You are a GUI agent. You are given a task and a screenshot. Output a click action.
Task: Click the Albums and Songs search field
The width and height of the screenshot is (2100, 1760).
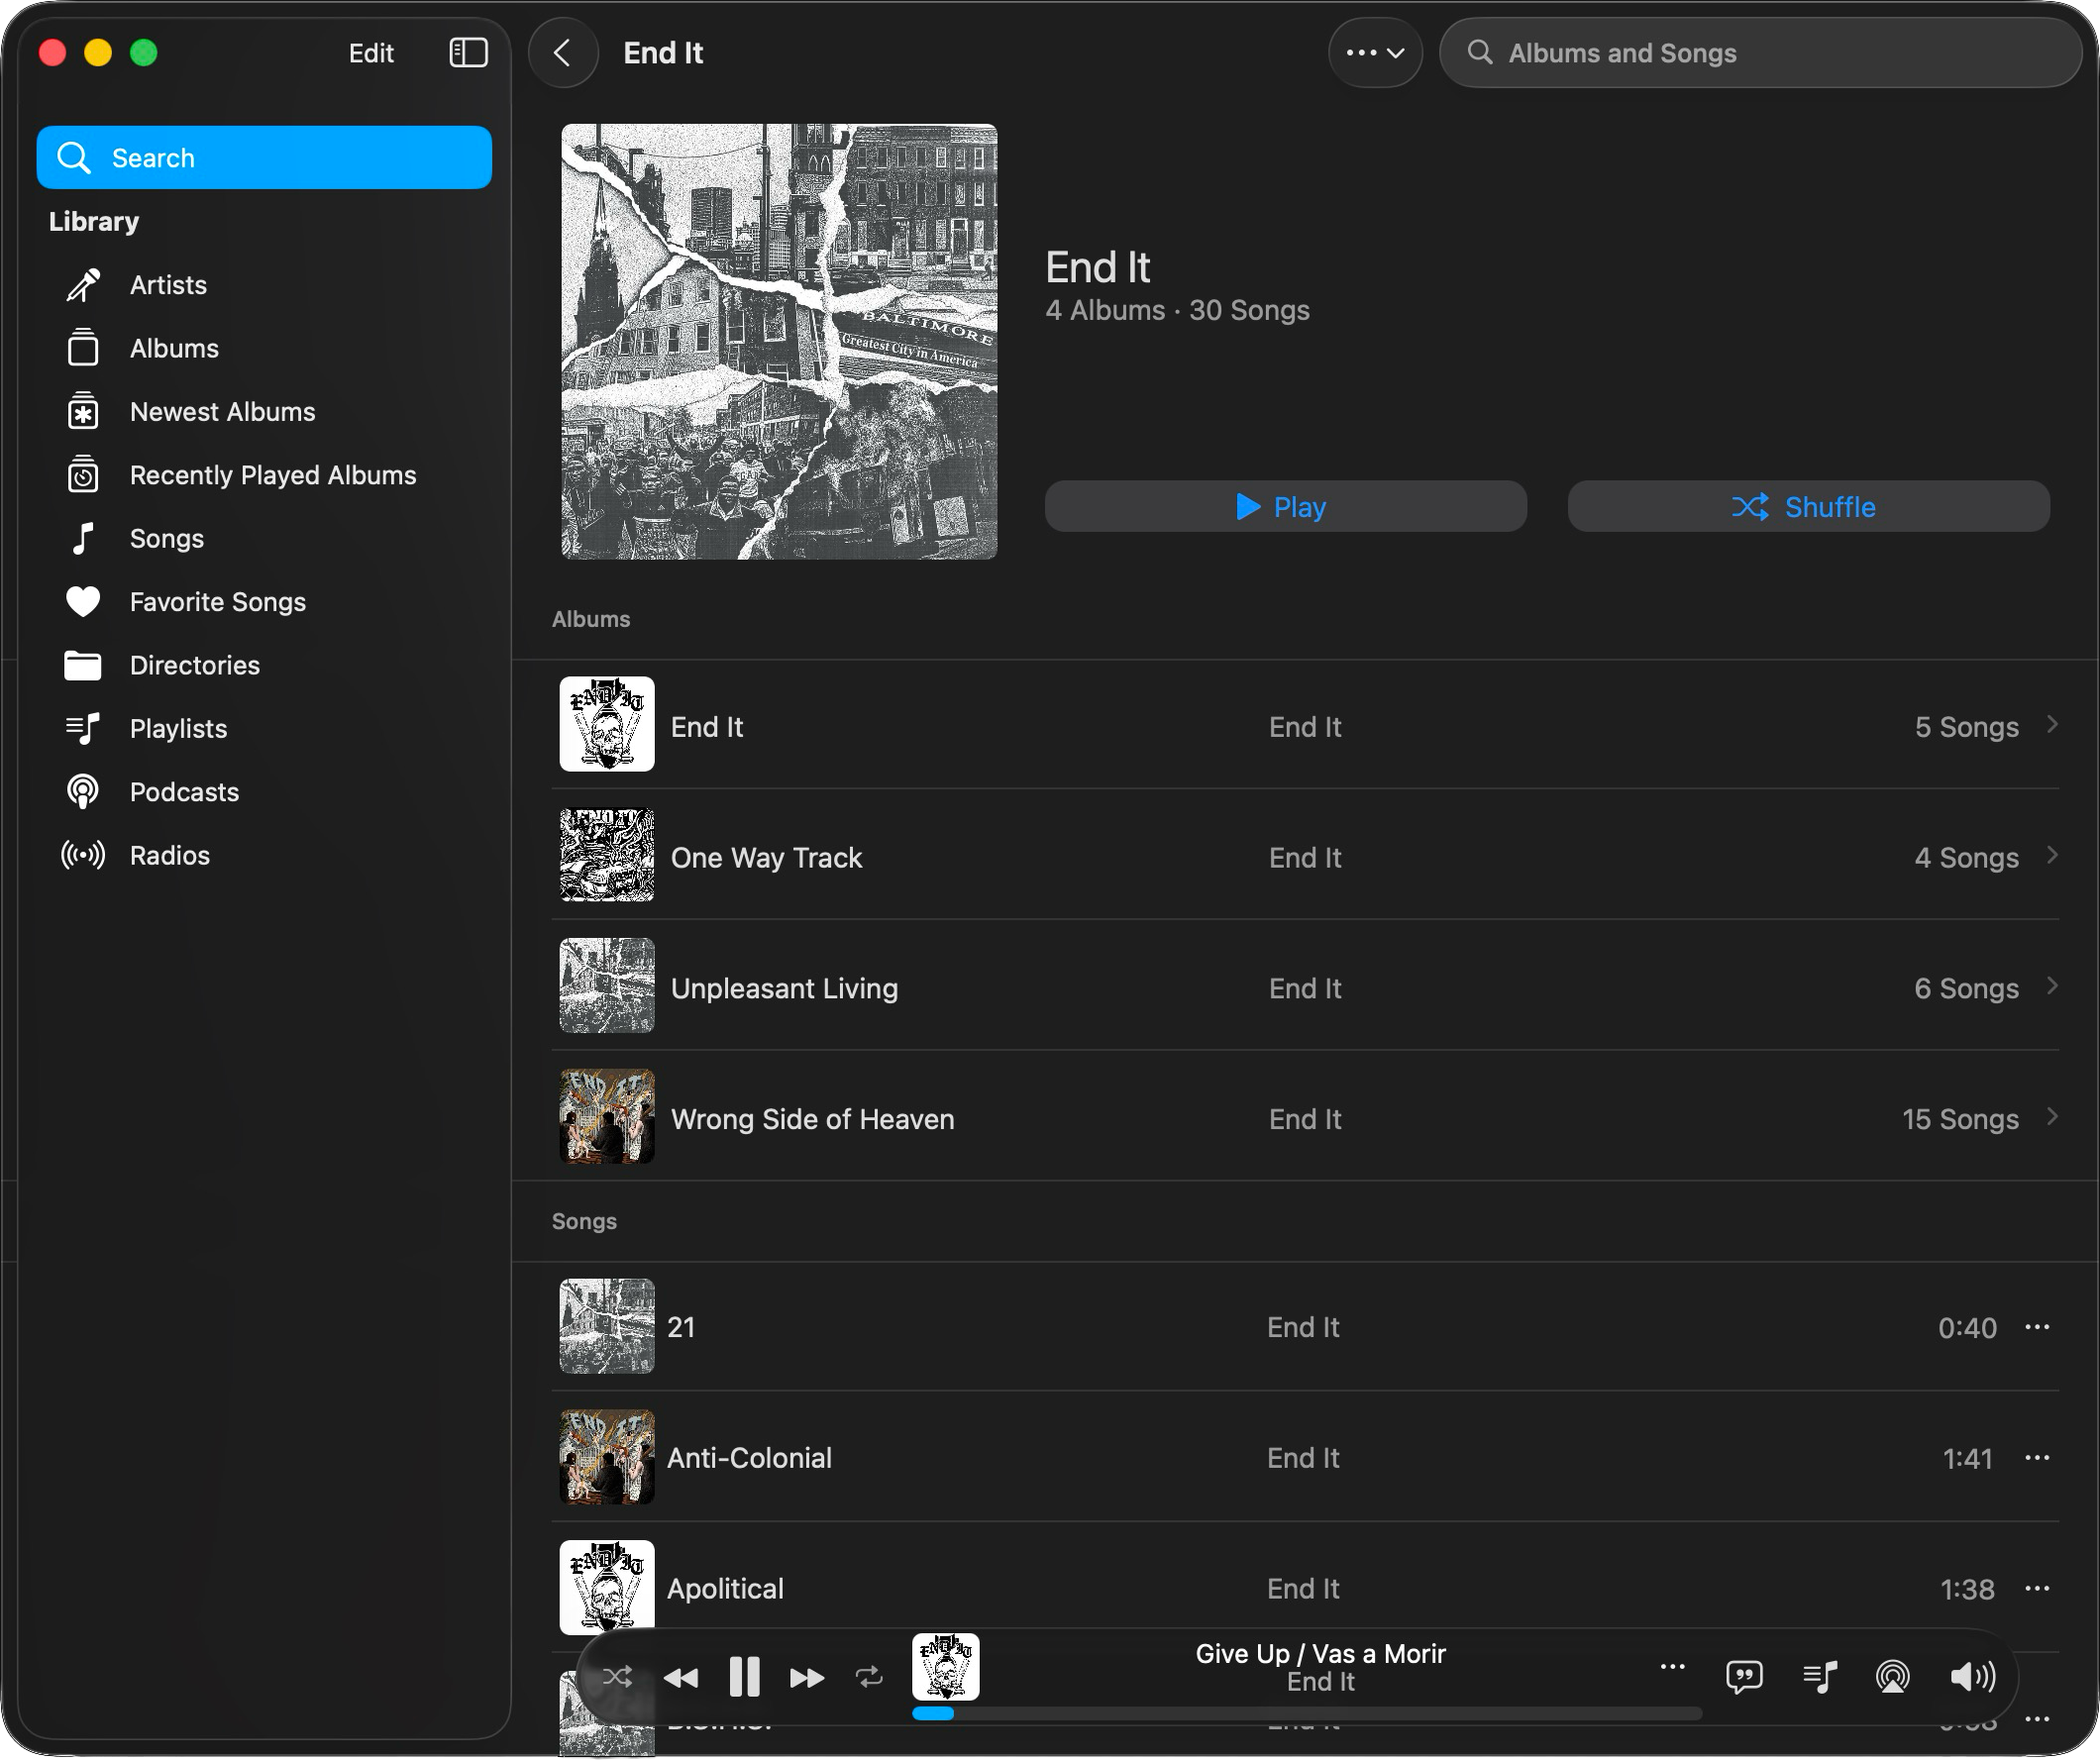click(x=1760, y=53)
